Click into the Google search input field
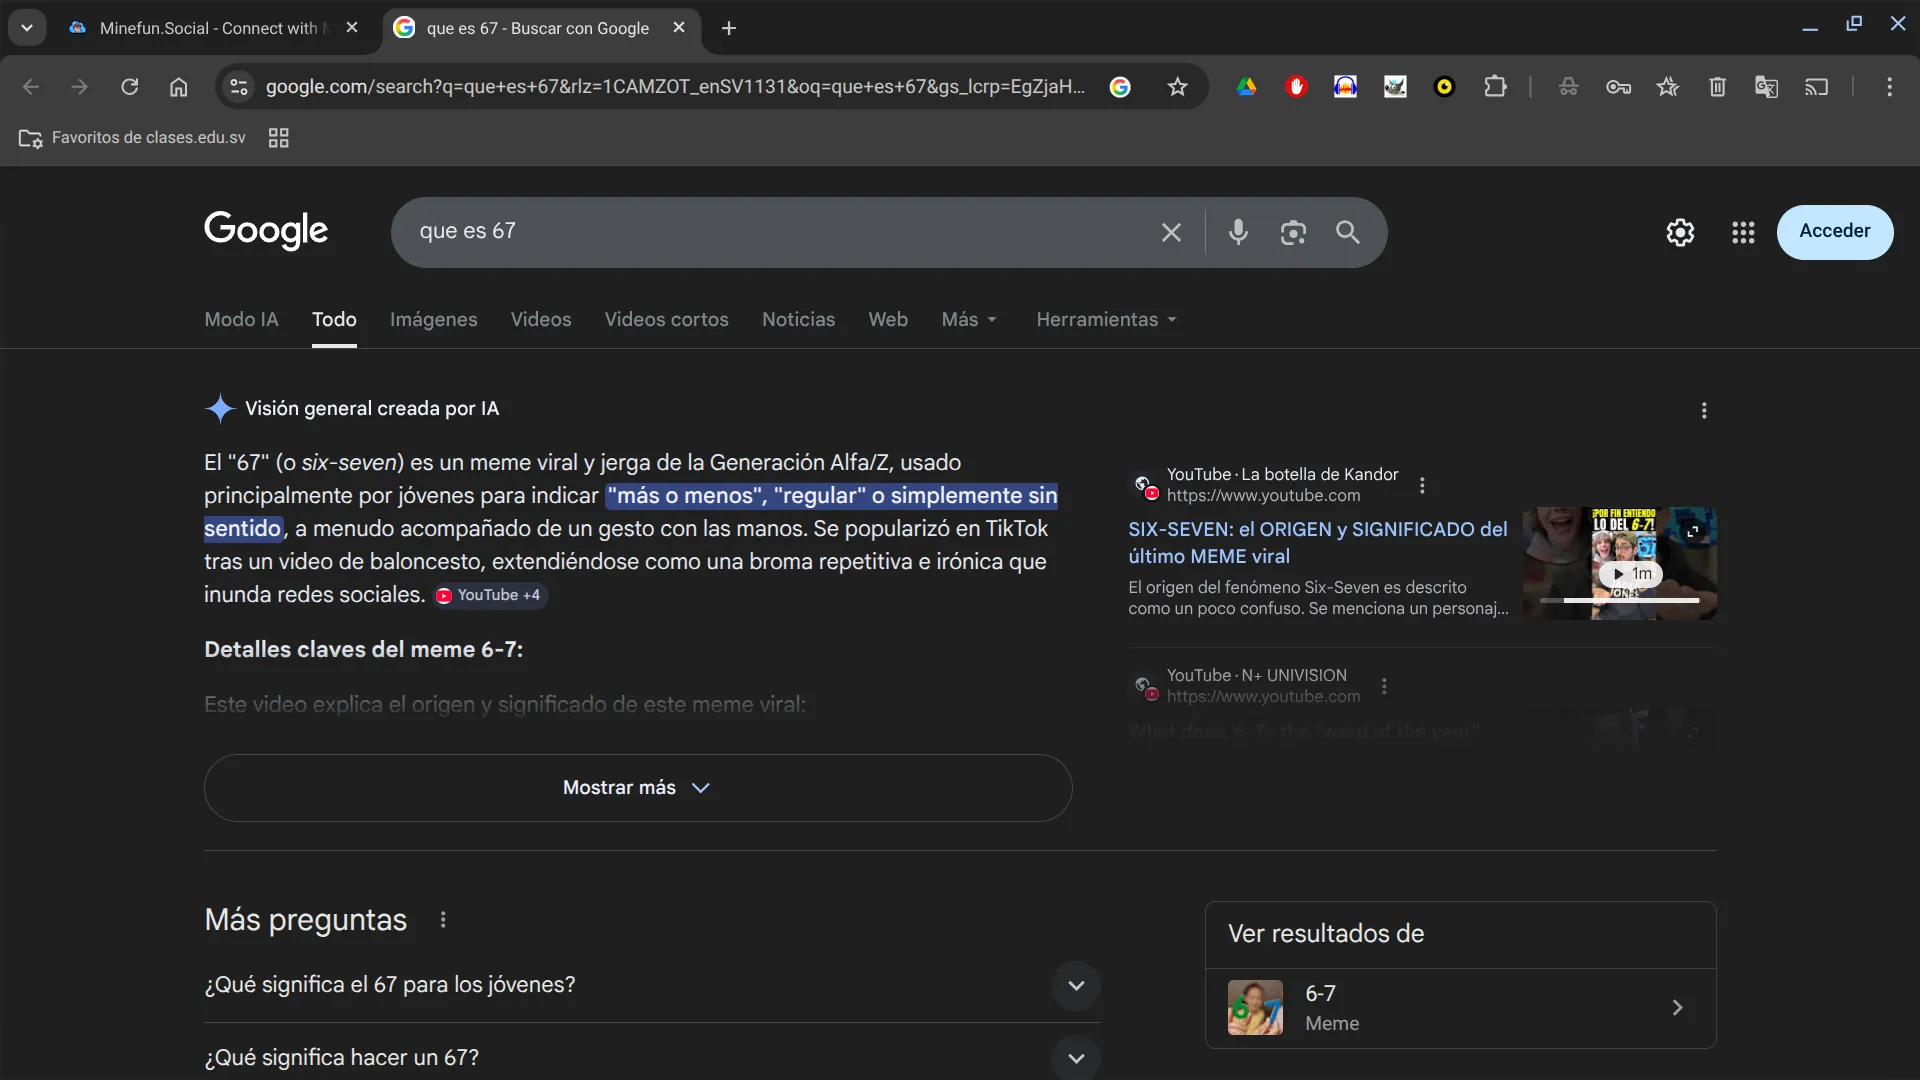Viewport: 1920px width, 1080px height. point(780,232)
